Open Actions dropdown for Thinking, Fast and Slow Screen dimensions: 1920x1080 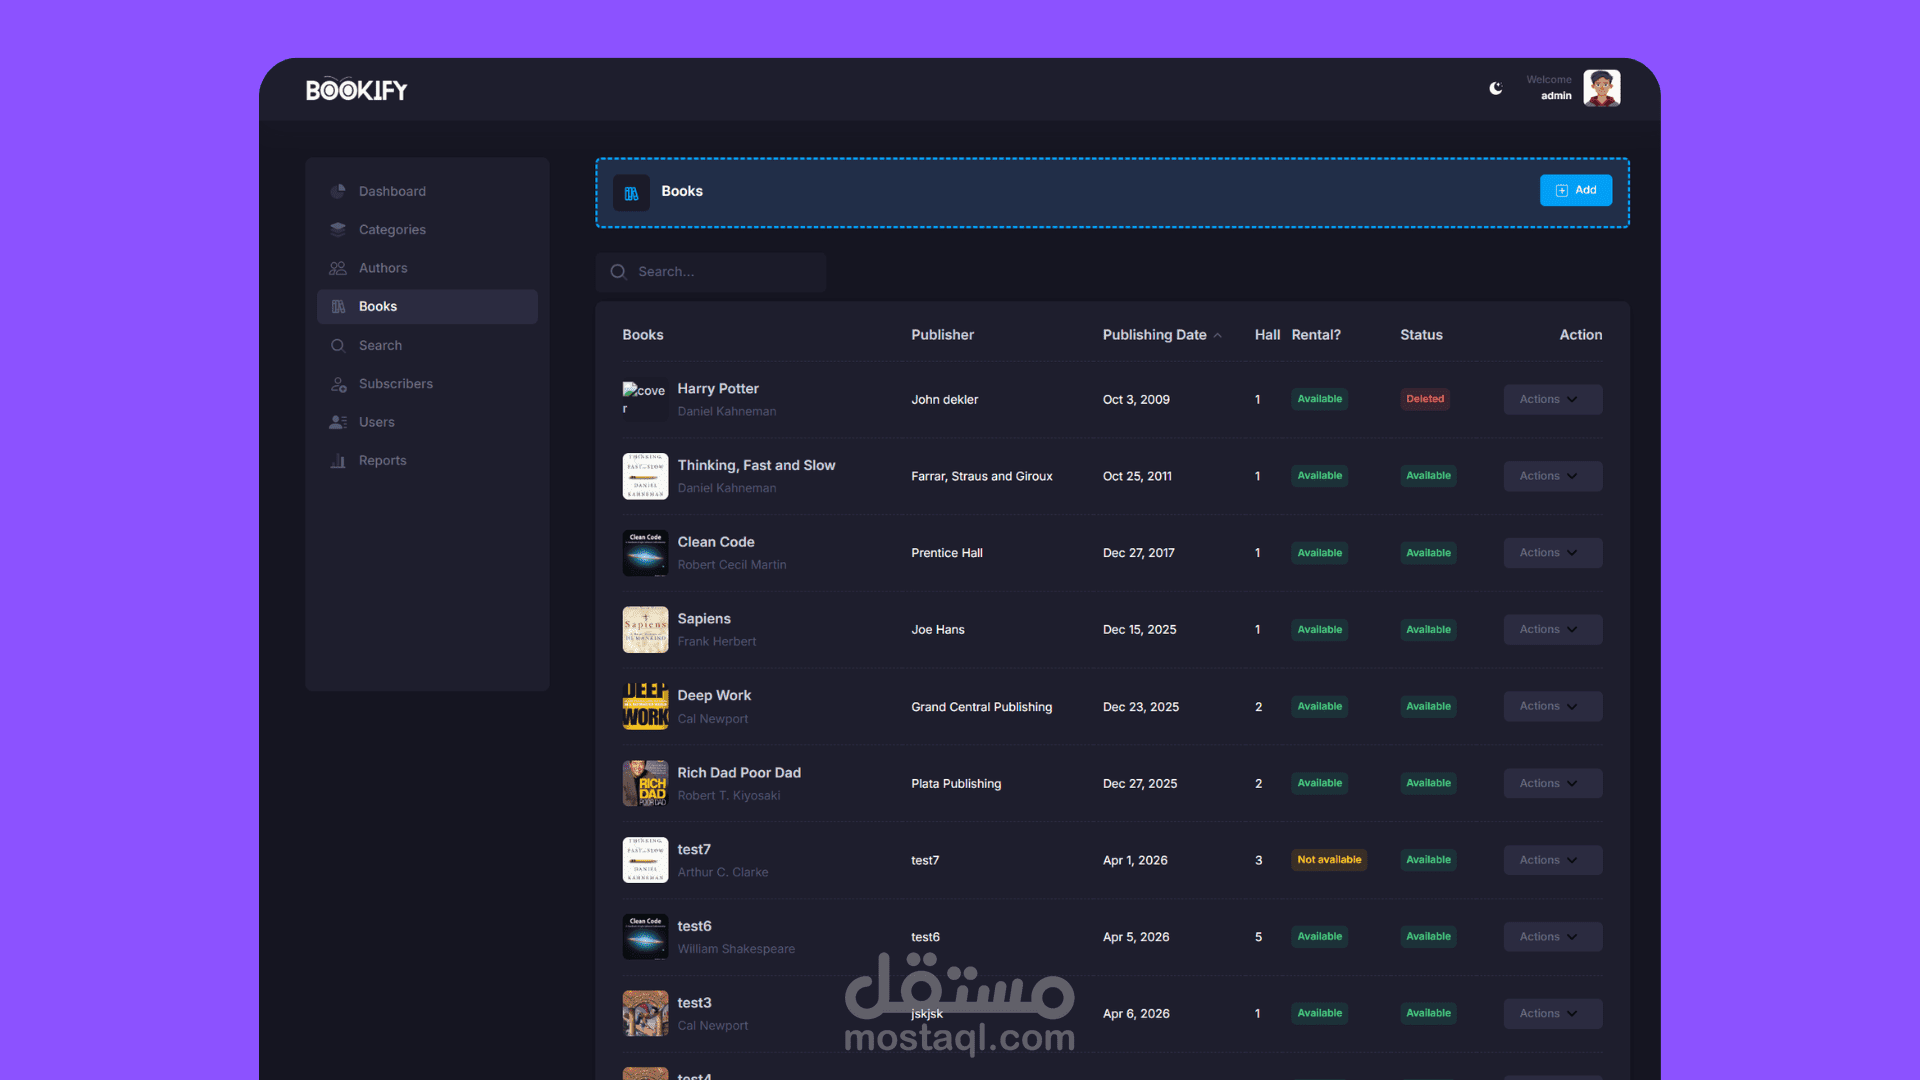[x=1552, y=476]
